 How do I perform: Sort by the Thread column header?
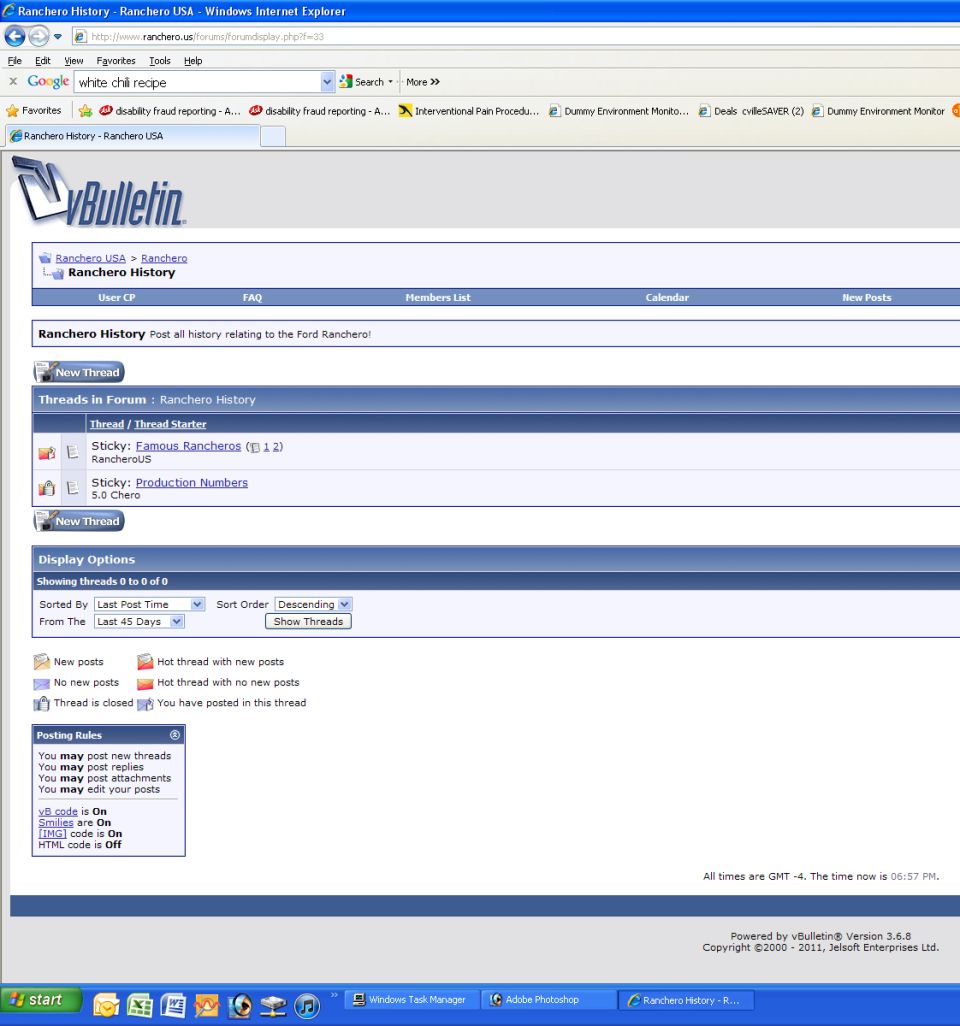point(107,424)
